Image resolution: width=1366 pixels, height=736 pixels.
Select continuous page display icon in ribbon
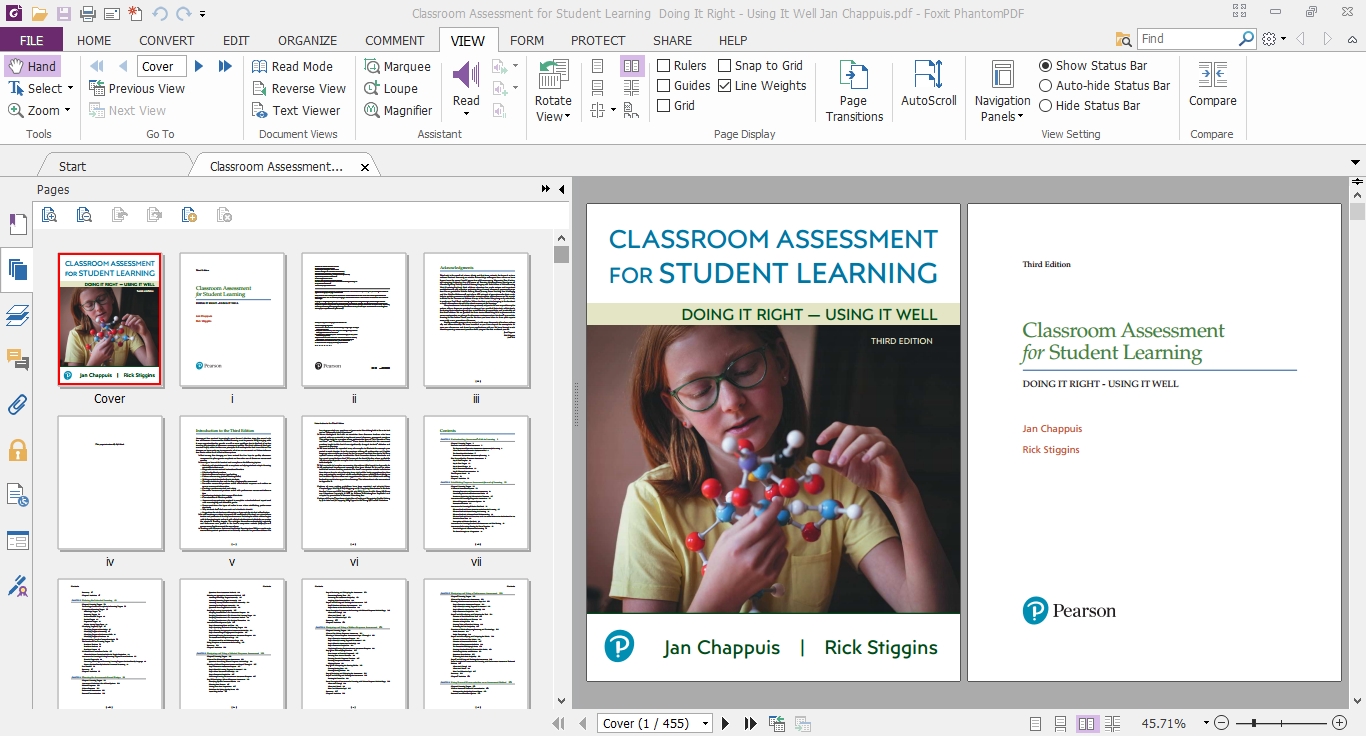pyautogui.click(x=598, y=88)
